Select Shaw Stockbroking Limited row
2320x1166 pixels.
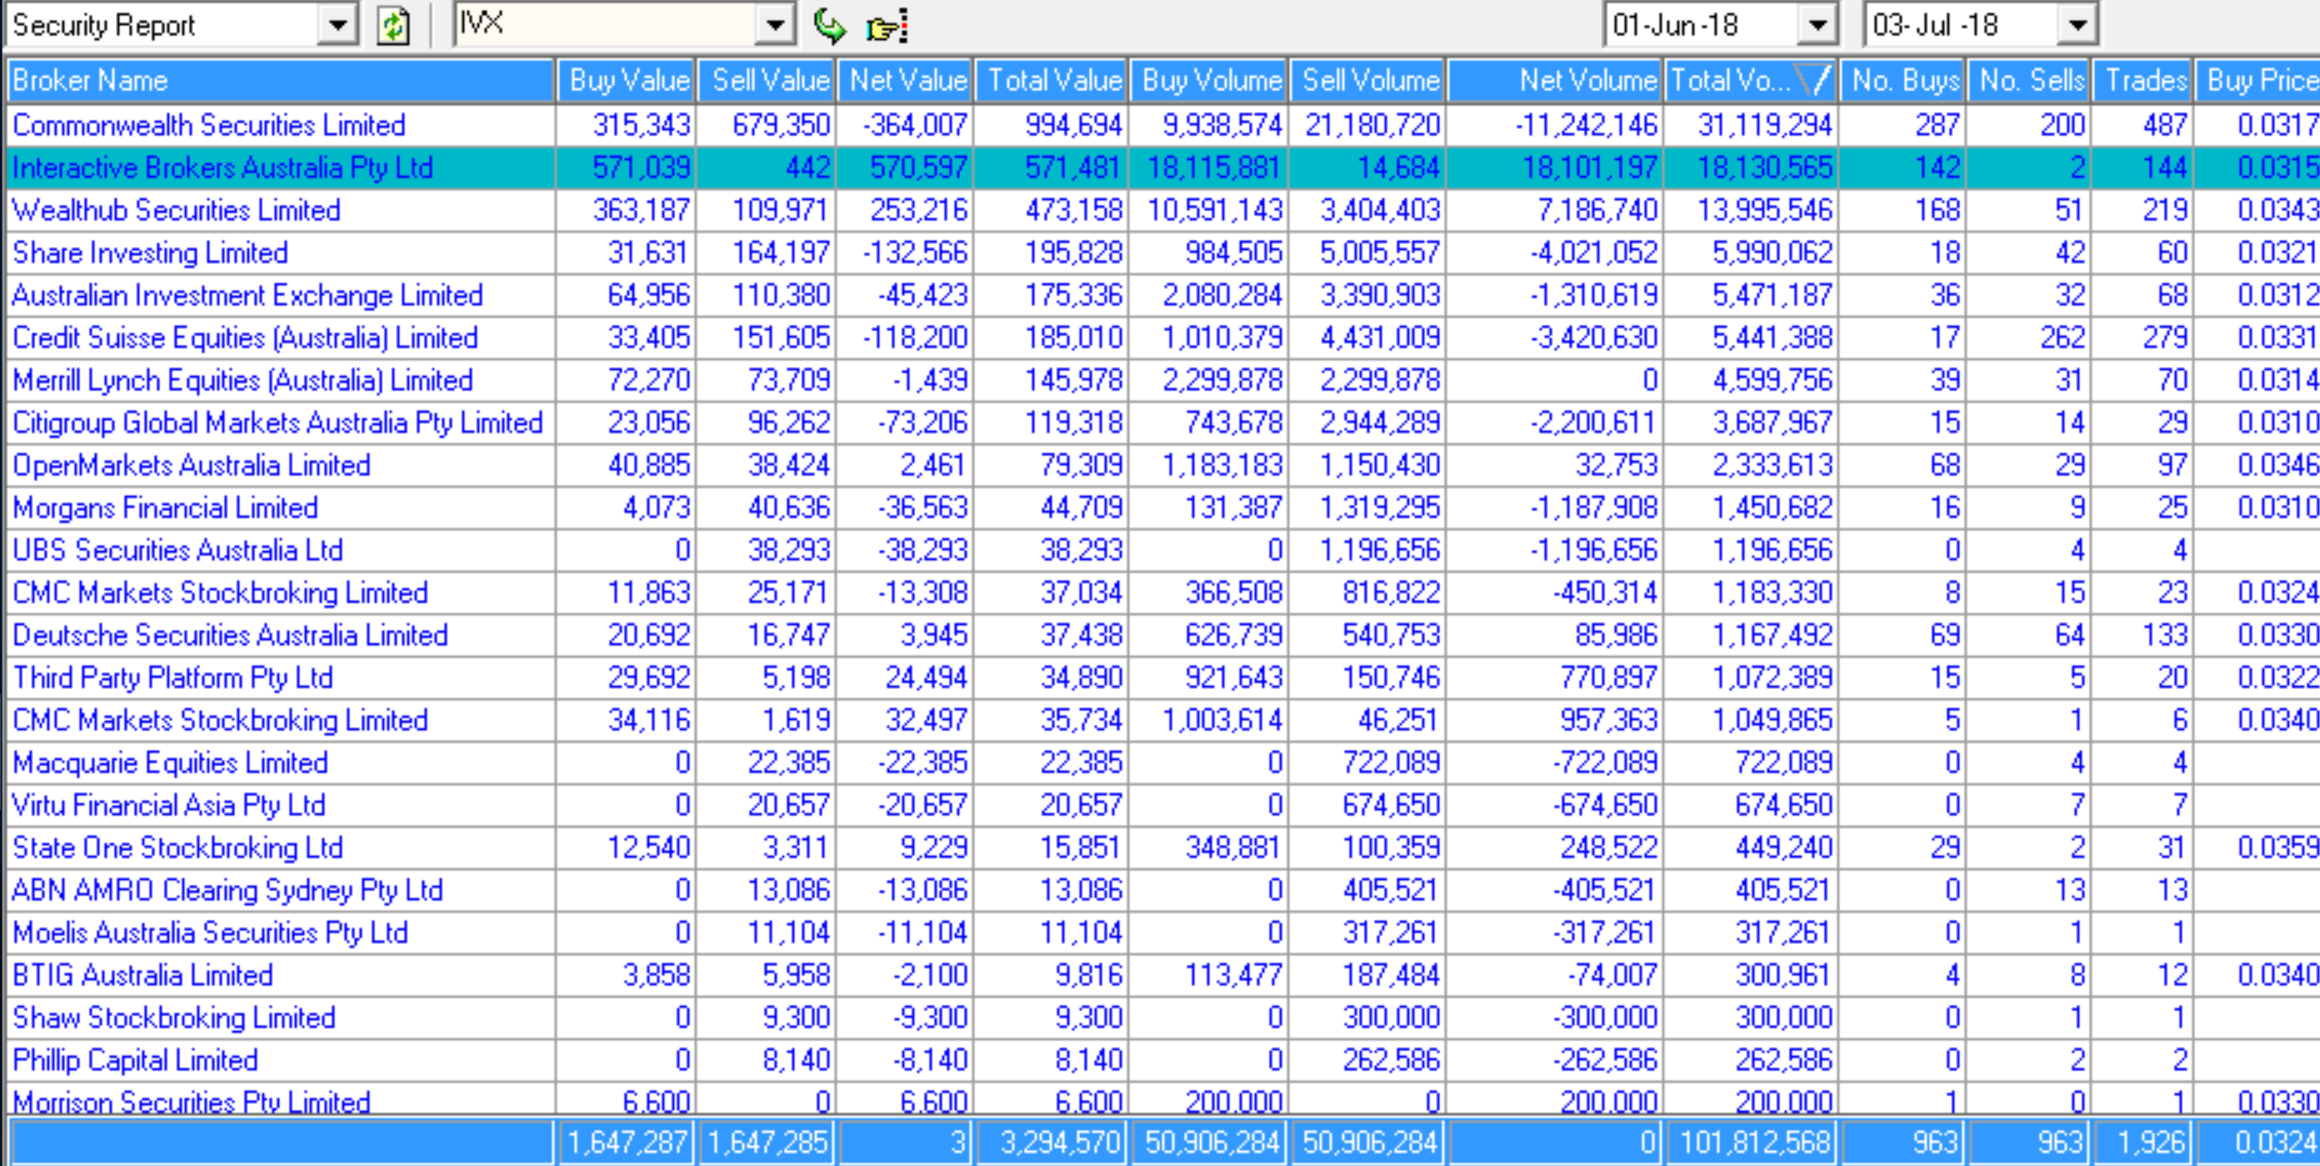pyautogui.click(x=1163, y=1018)
